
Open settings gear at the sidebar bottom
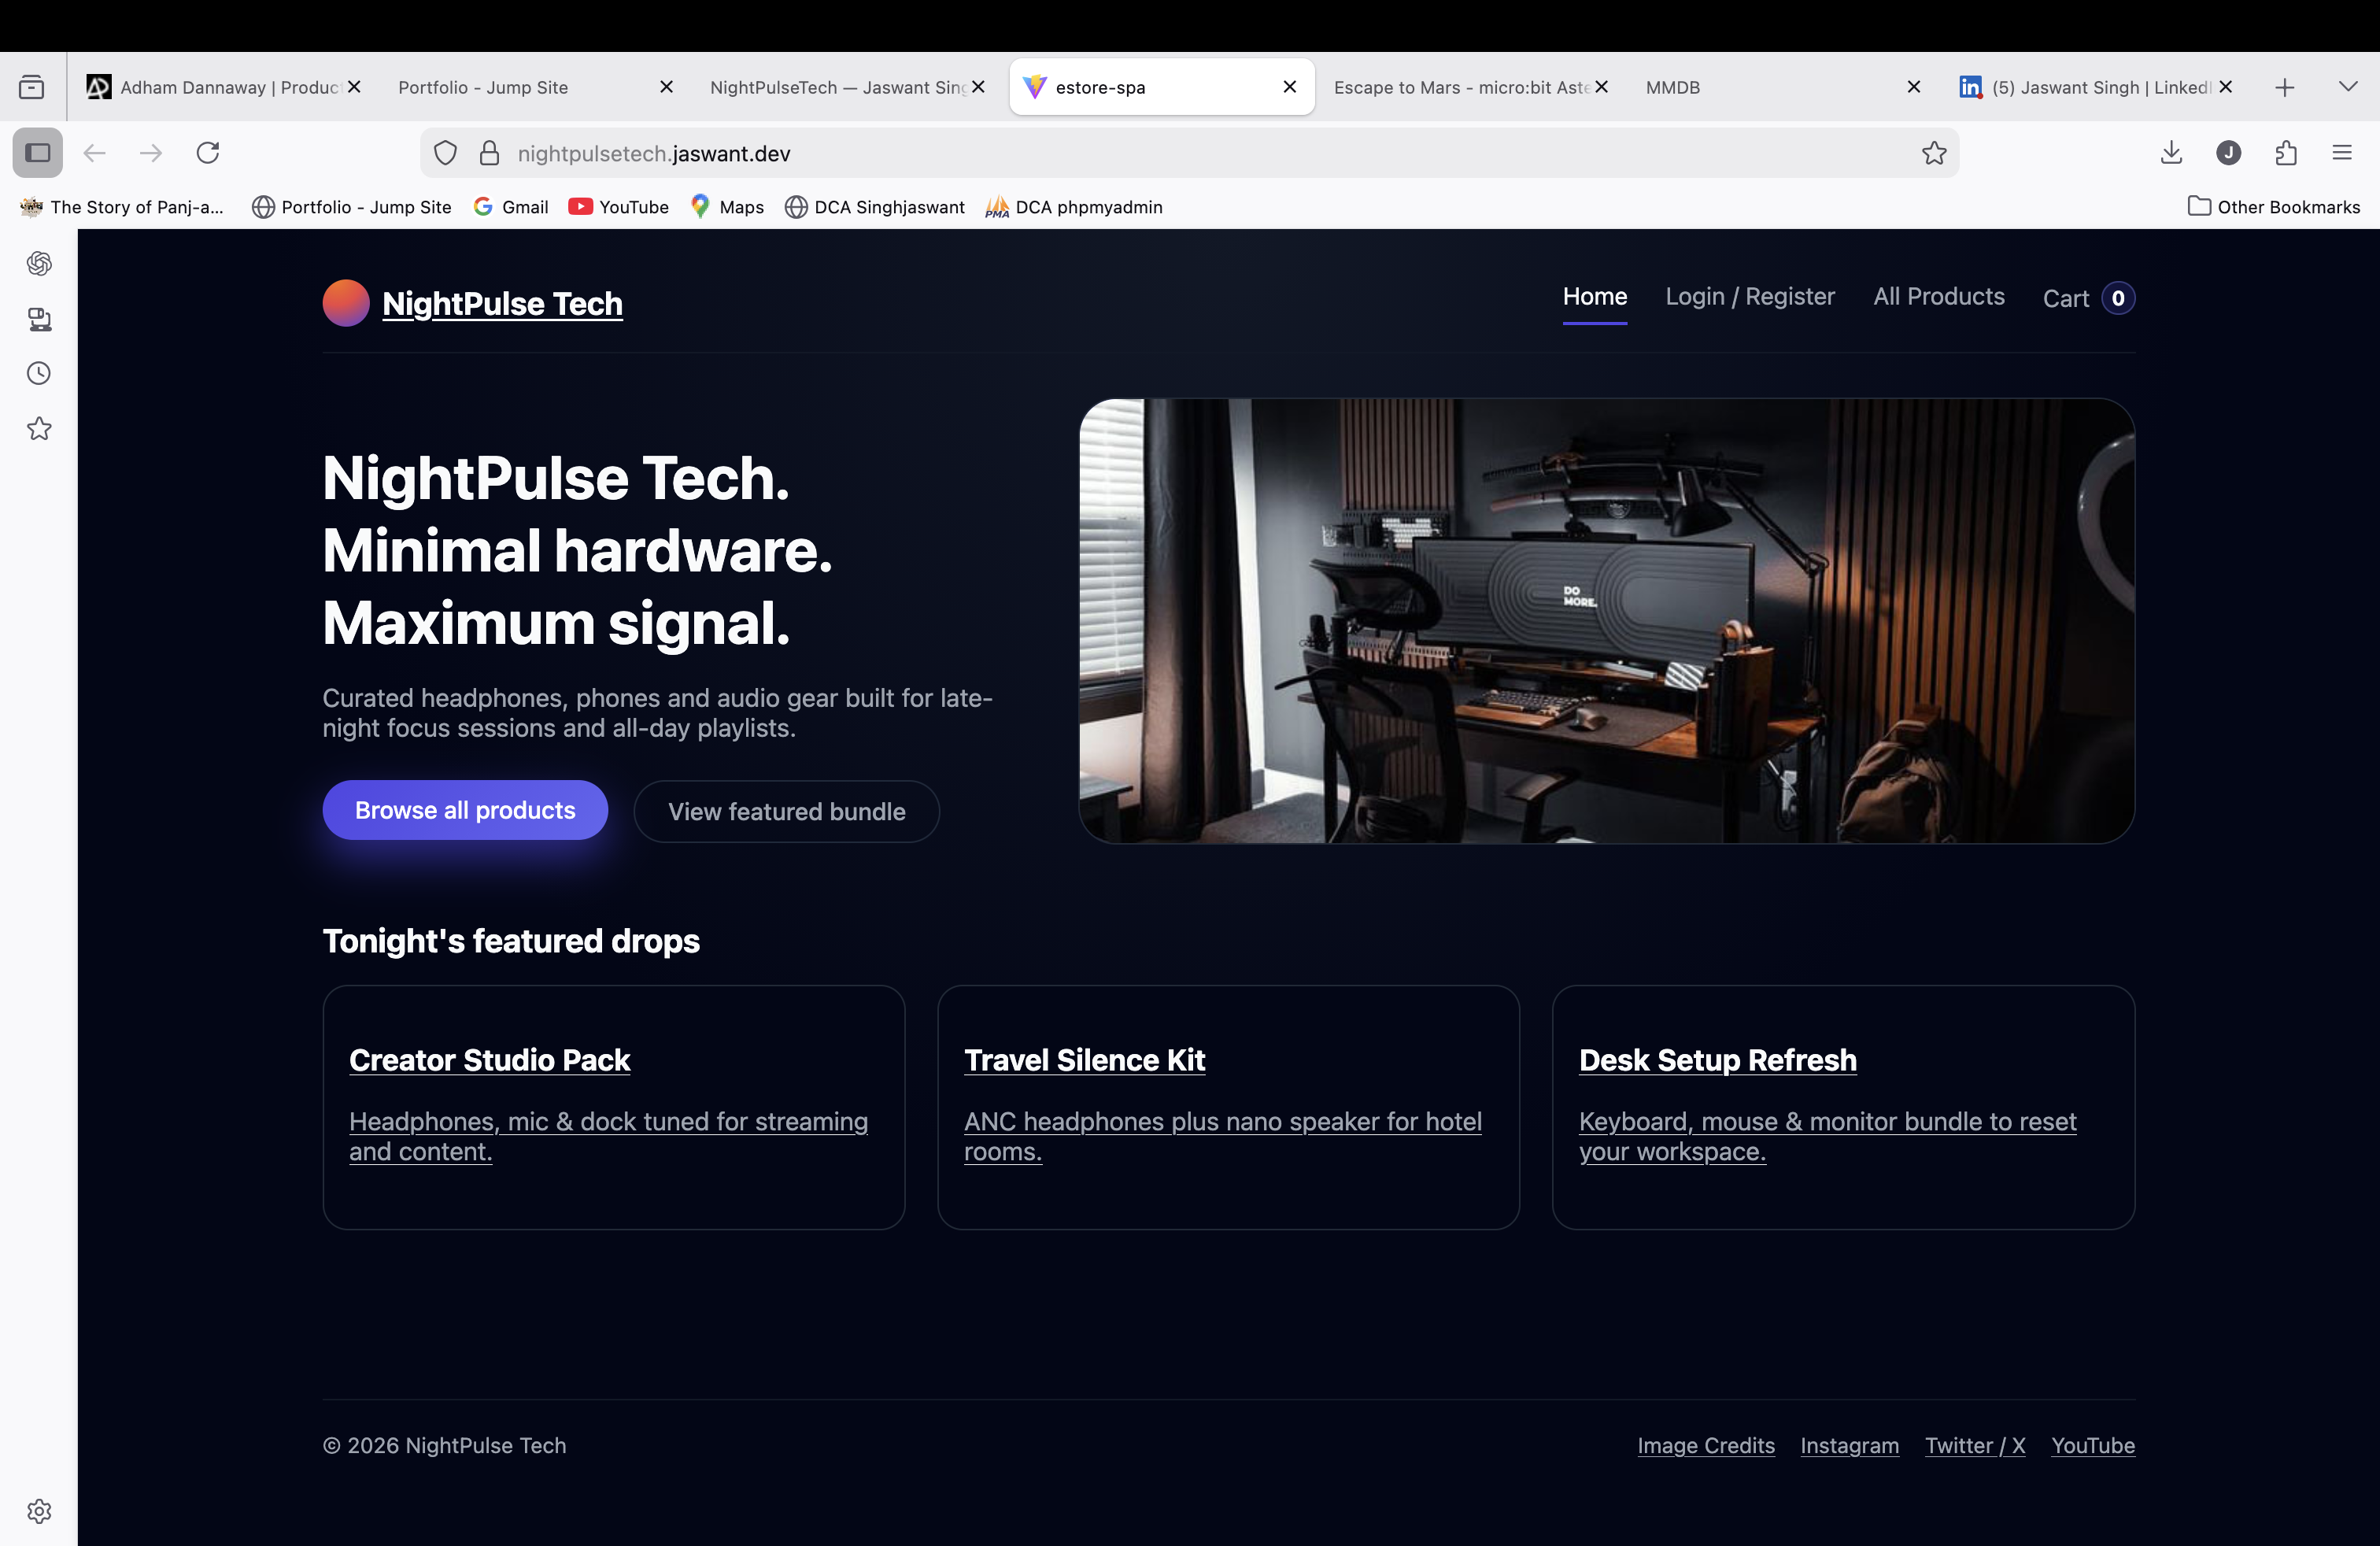coord(39,1511)
